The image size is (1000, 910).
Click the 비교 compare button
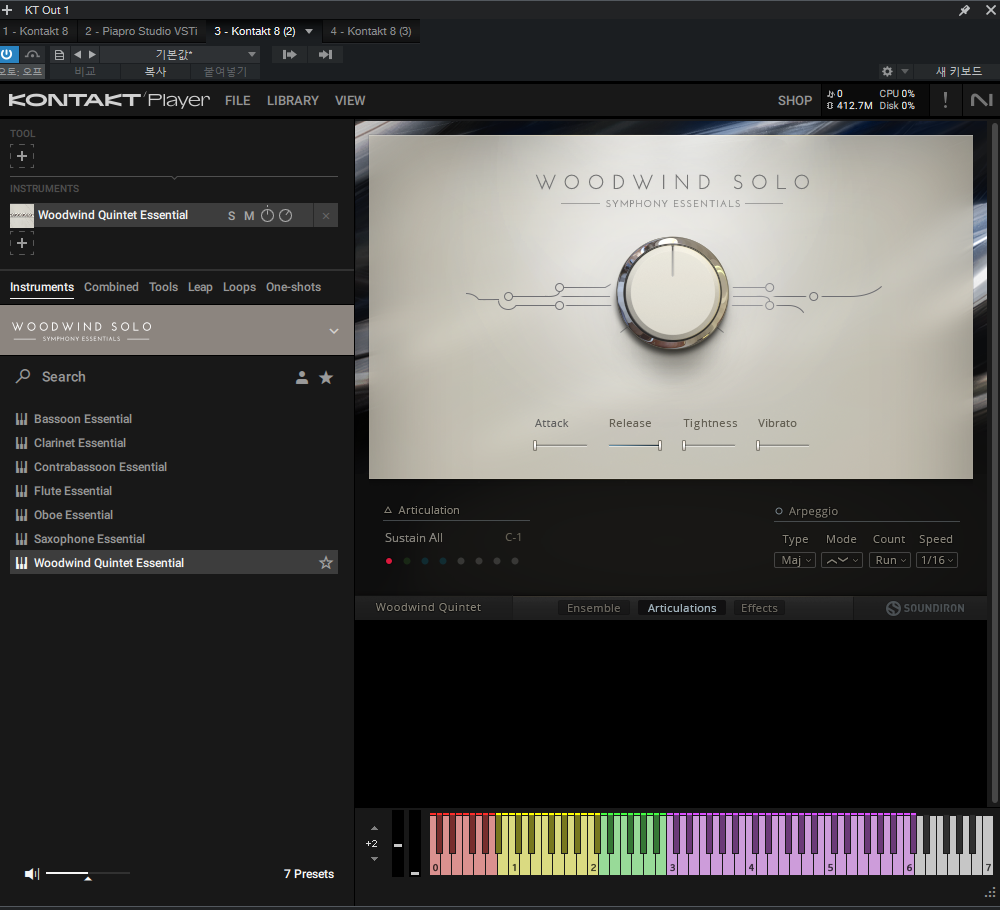click(84, 71)
